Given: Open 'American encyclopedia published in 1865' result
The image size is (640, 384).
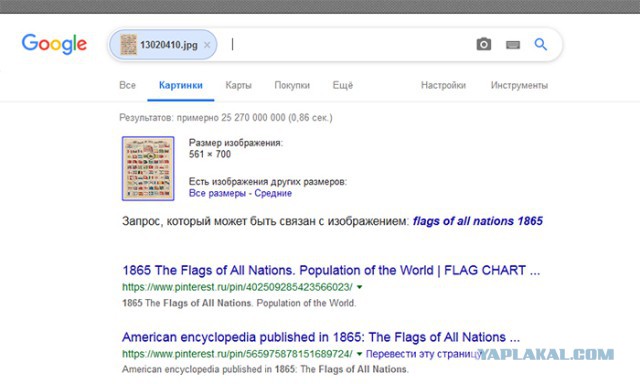Looking at the screenshot, I should 321,337.
